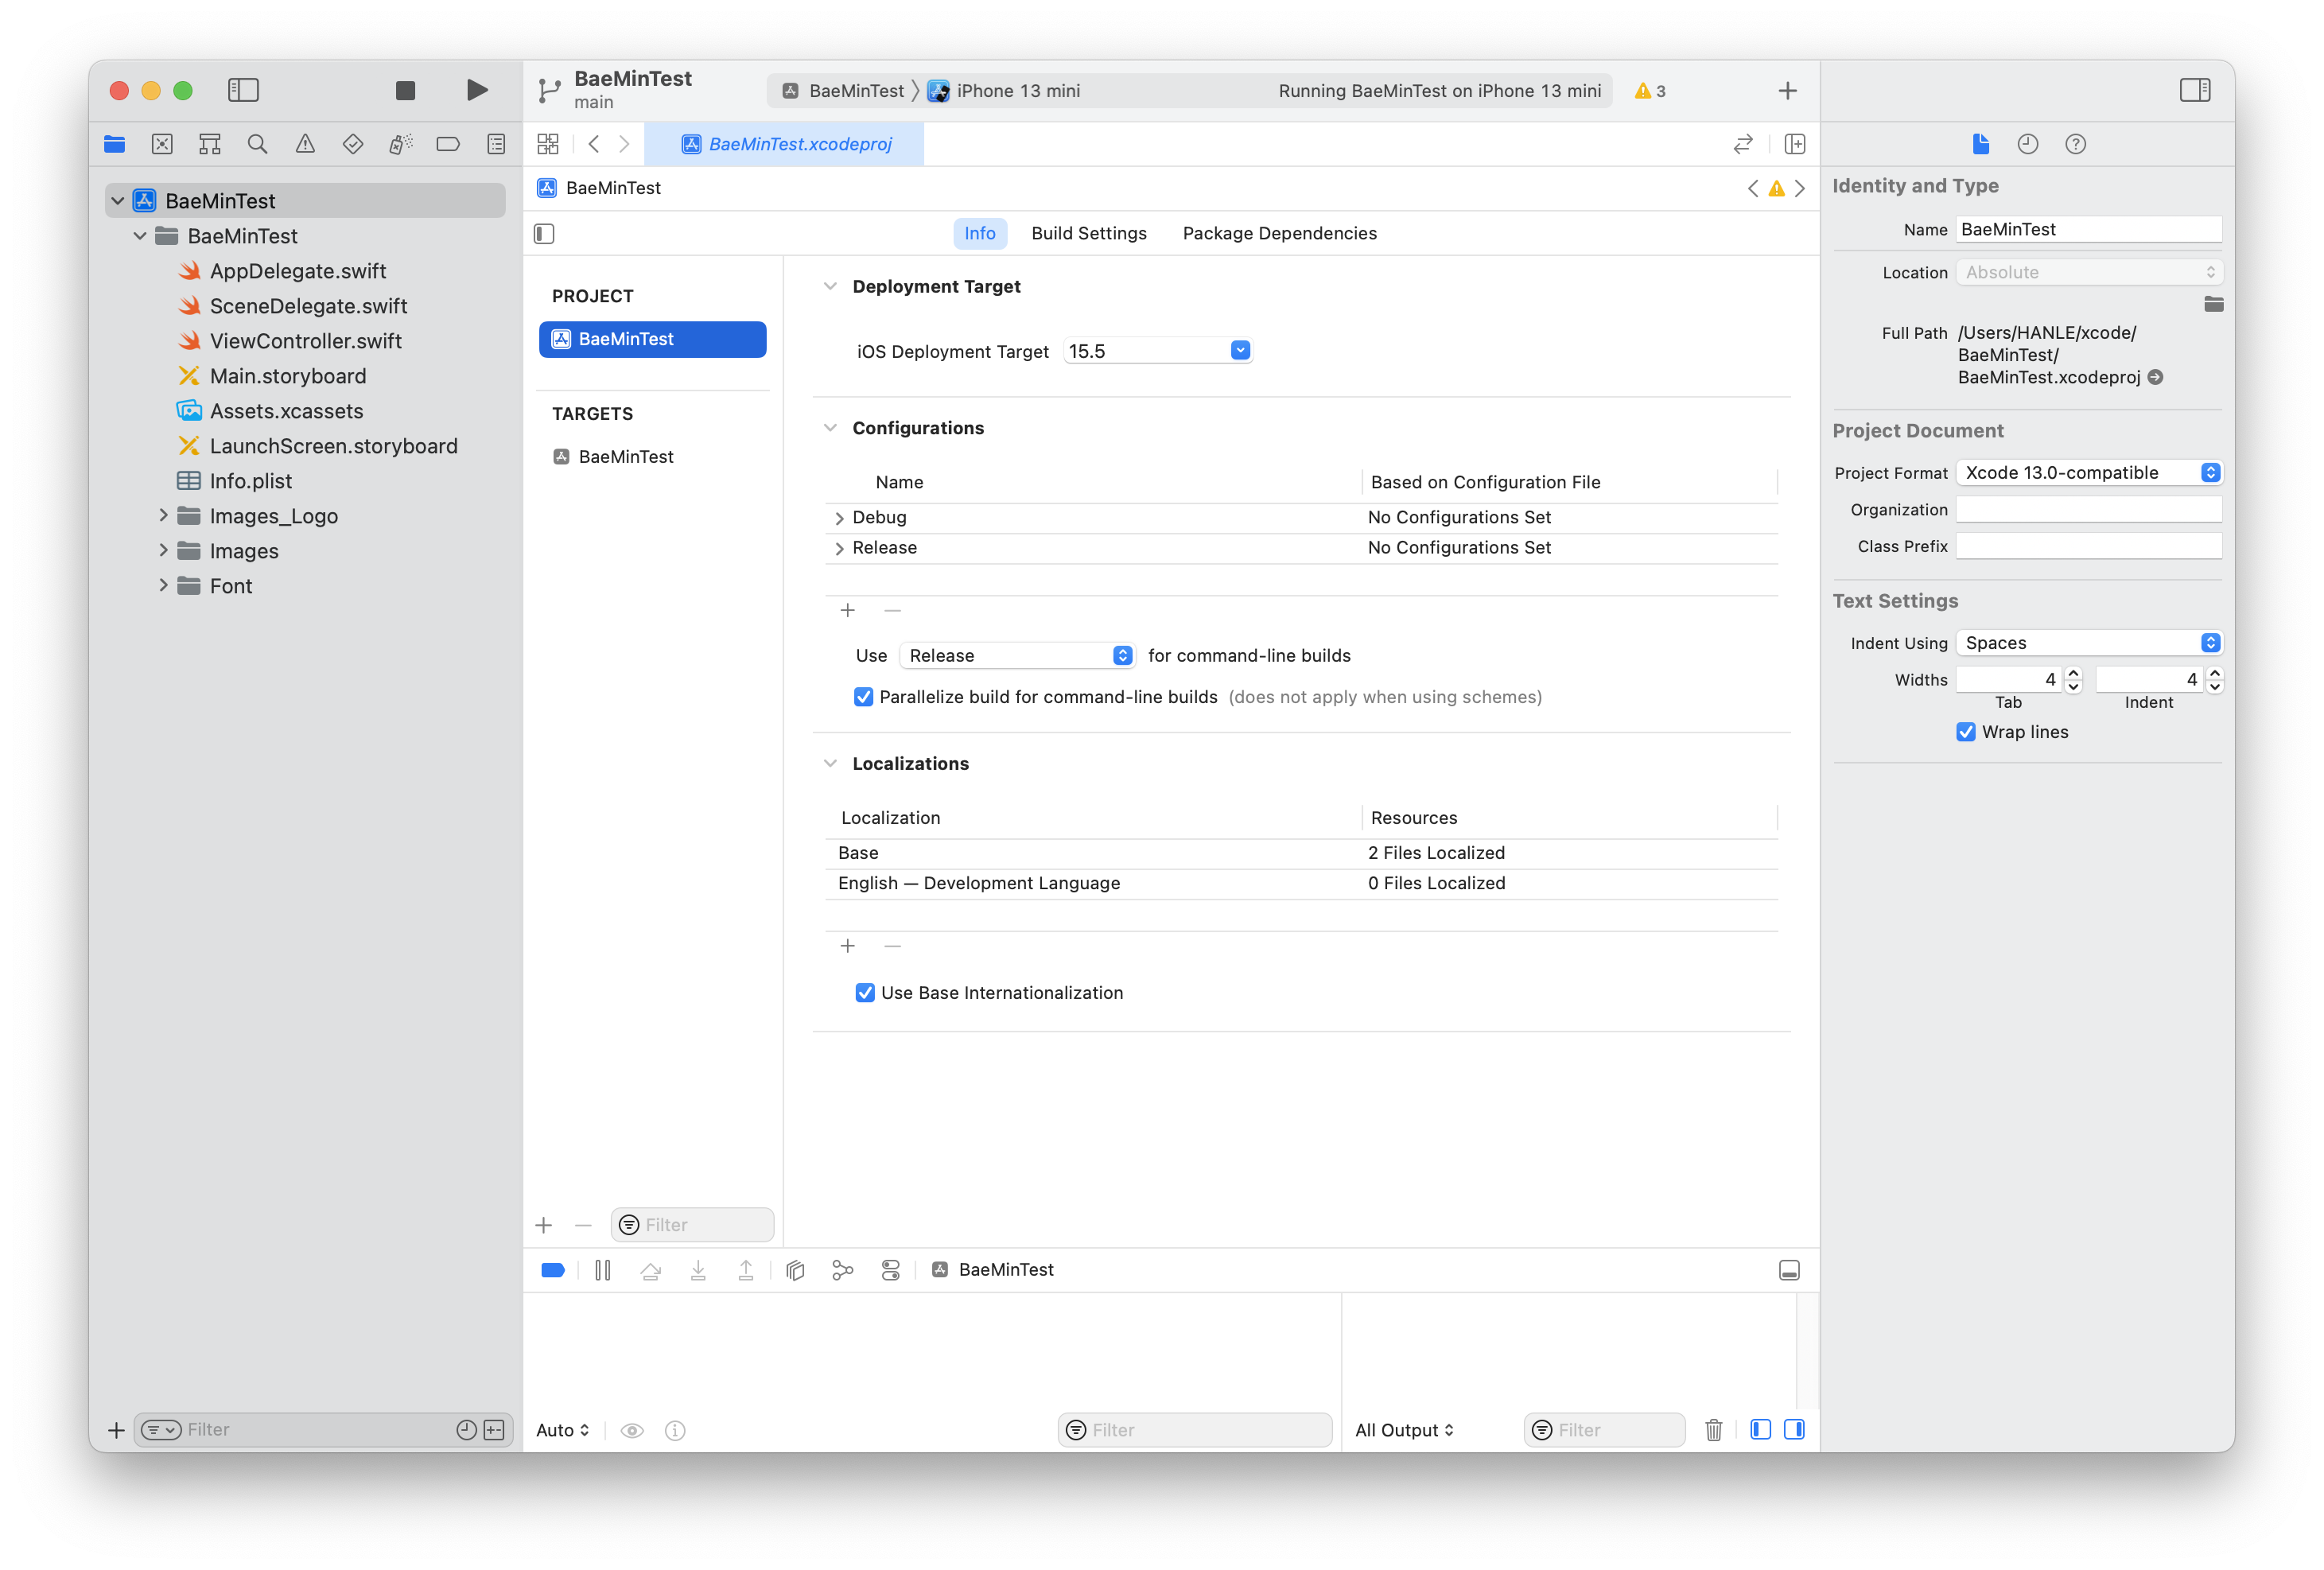
Task: Show the 3 warnings indicator
Action: coord(1650,91)
